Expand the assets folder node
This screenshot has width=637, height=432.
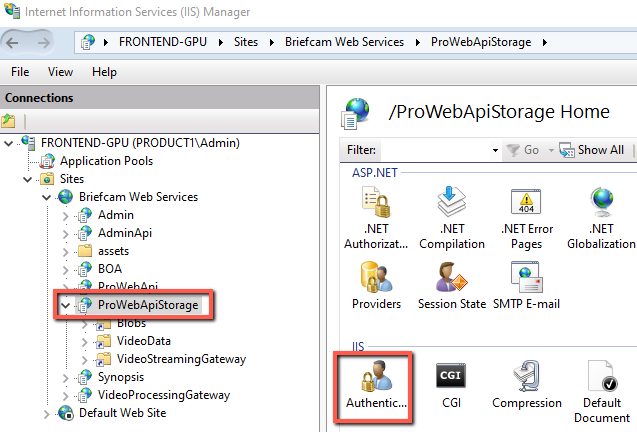tap(65, 251)
